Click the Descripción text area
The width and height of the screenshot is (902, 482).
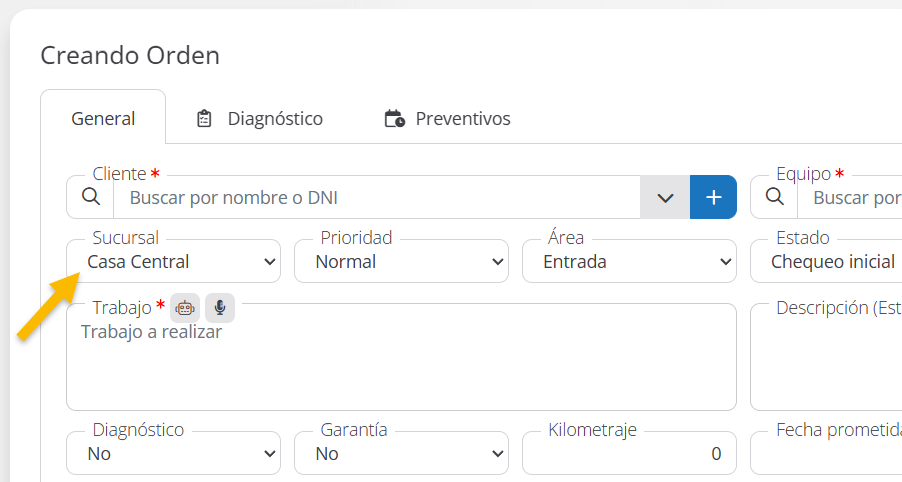pos(830,365)
